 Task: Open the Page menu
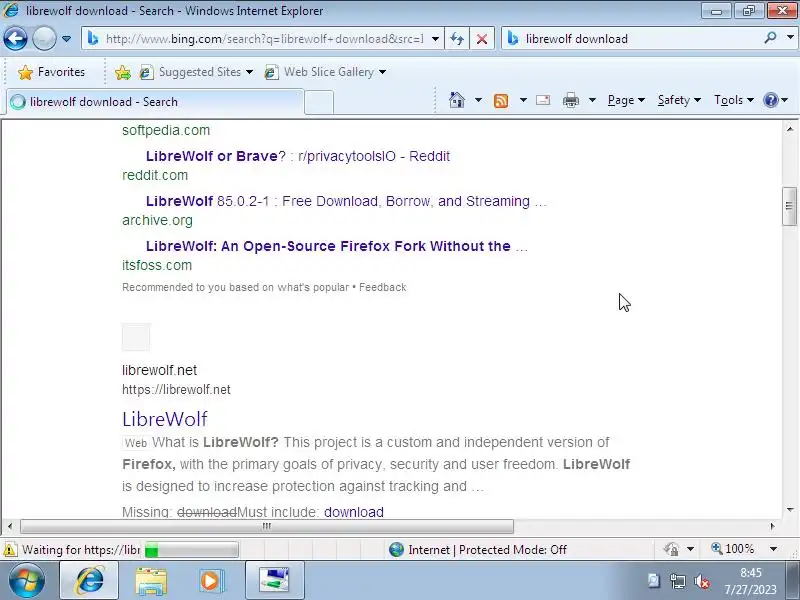click(626, 100)
